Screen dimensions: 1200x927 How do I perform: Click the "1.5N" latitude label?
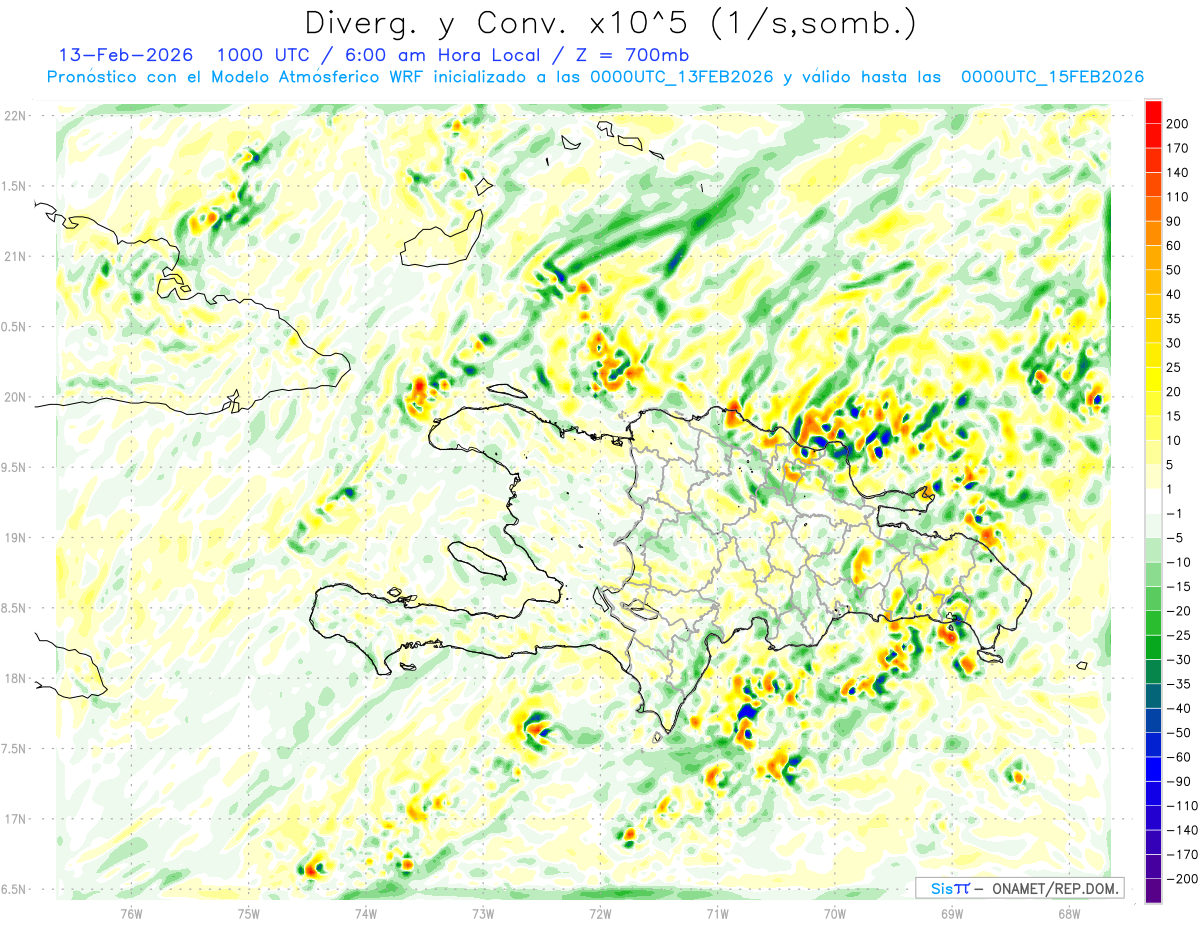(x=15, y=186)
